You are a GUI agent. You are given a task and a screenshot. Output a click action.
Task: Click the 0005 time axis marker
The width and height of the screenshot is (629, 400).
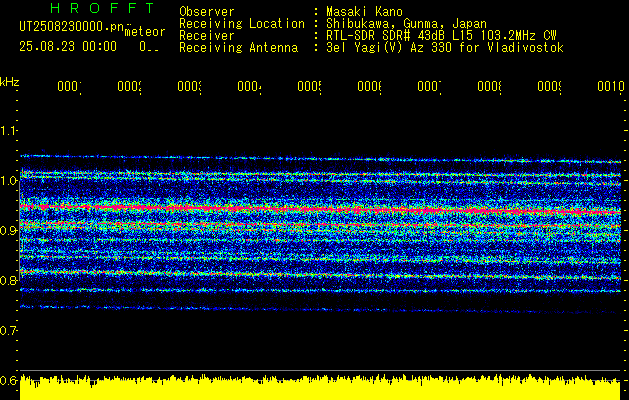point(310,86)
